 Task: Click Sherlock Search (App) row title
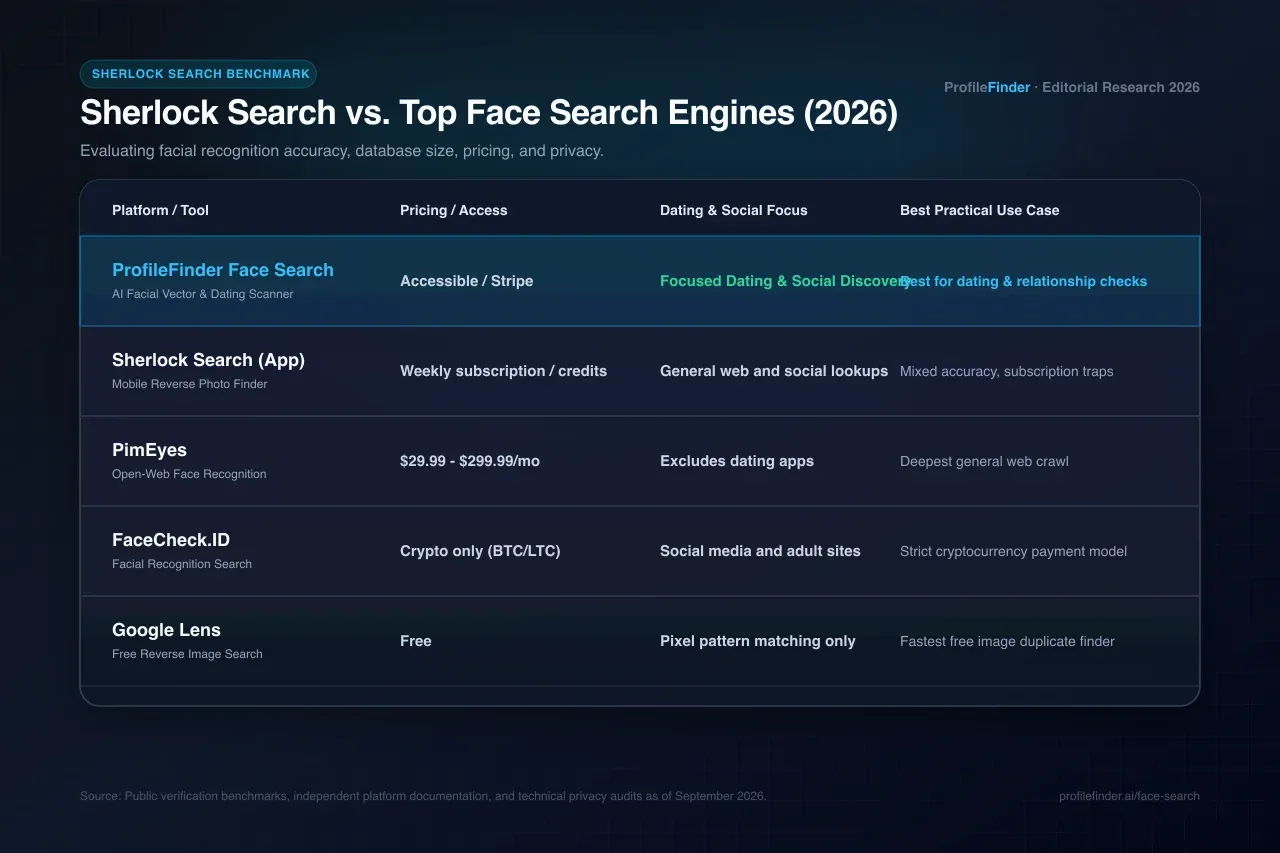point(208,360)
